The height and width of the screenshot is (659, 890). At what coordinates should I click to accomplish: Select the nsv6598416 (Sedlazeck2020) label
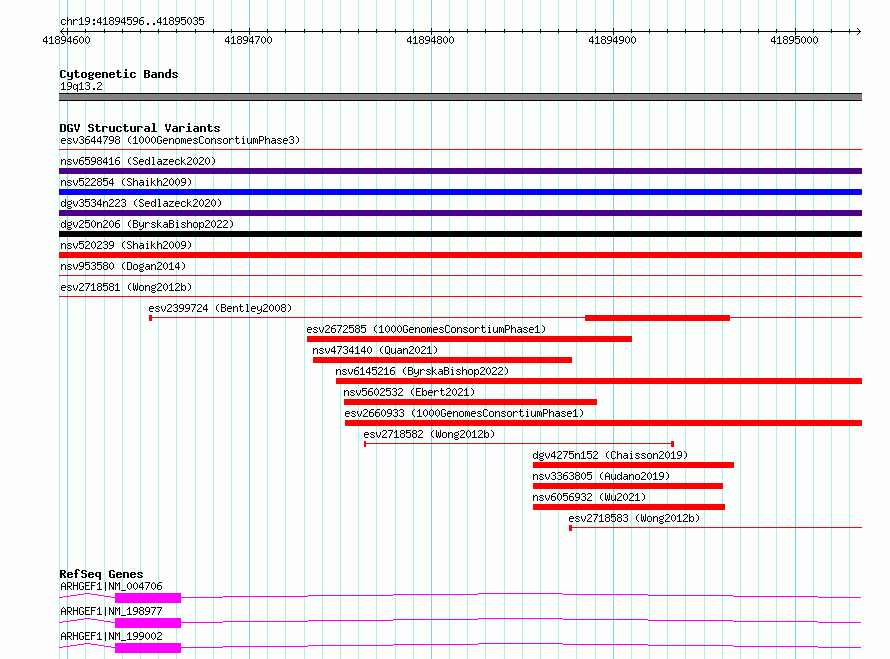138,161
